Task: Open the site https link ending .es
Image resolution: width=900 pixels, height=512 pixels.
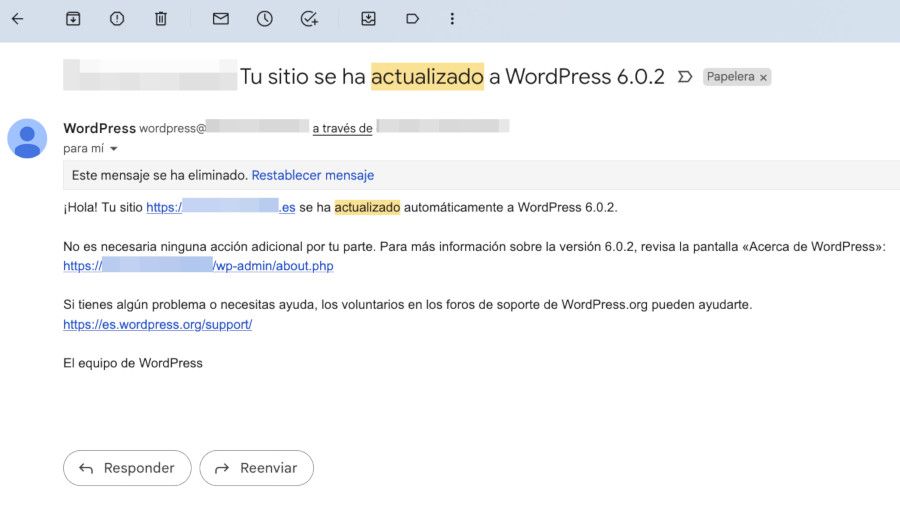Action: tap(221, 207)
